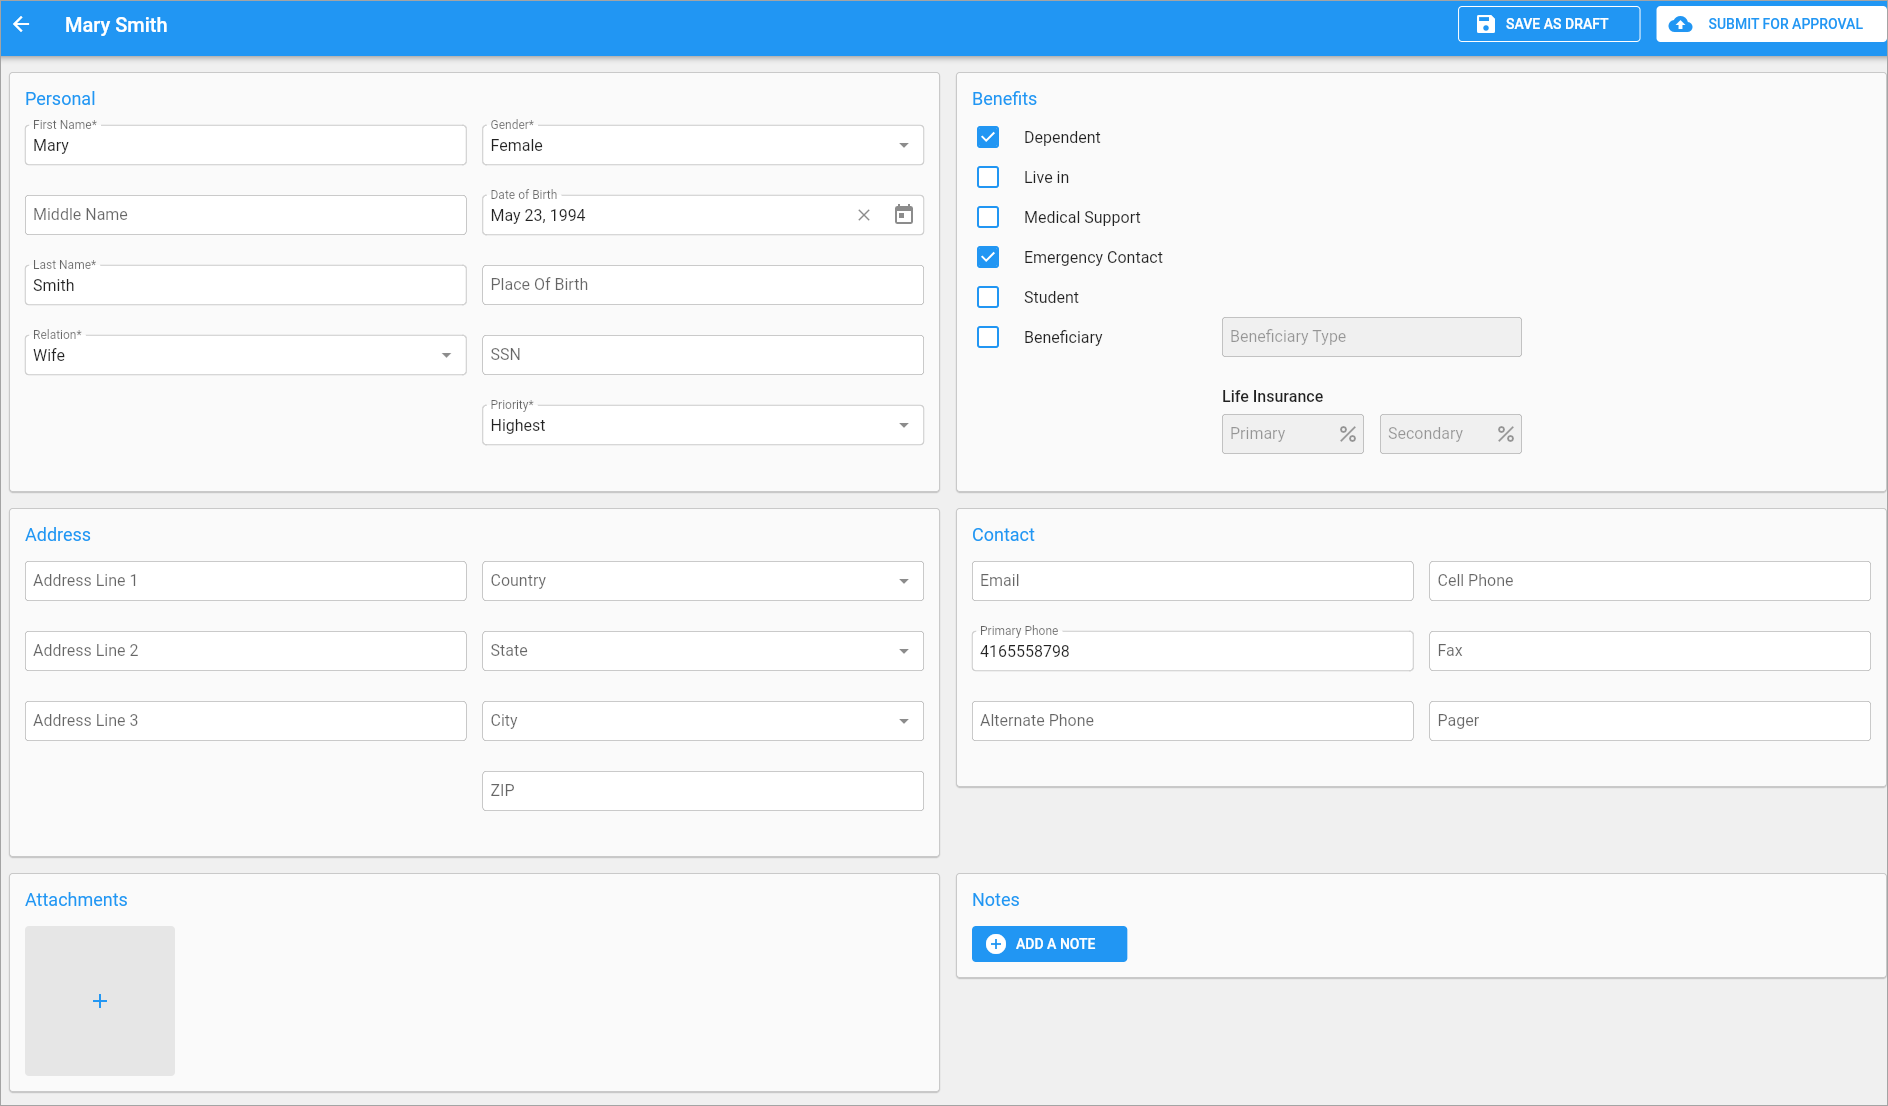Click the Mary Smith page title
1888x1106 pixels.
coord(116,25)
